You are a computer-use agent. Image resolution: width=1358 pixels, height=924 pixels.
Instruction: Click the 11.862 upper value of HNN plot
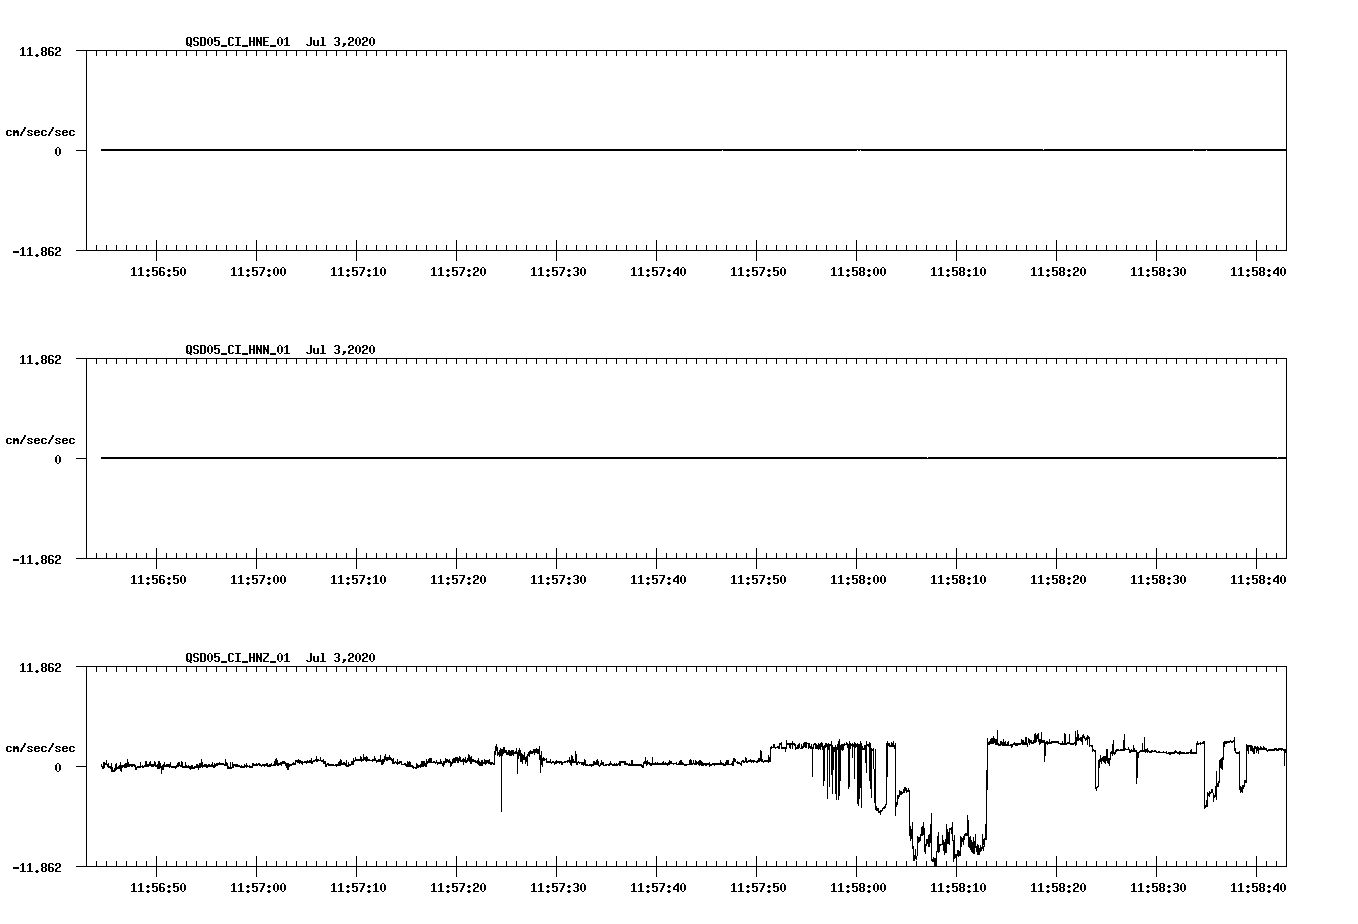tap(40, 359)
